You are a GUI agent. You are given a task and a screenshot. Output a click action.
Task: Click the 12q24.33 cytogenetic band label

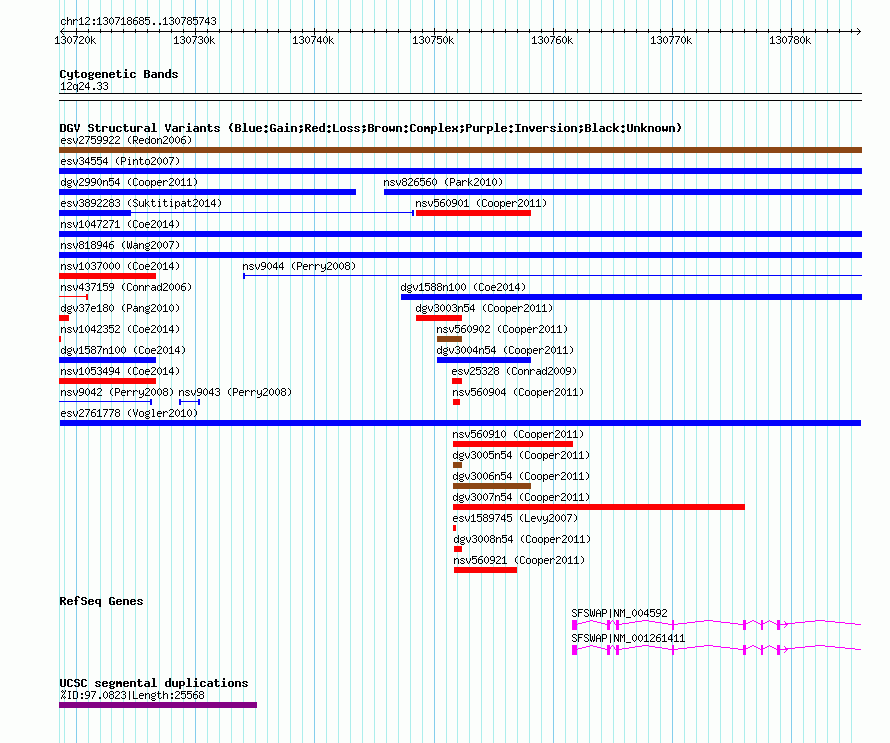click(84, 86)
